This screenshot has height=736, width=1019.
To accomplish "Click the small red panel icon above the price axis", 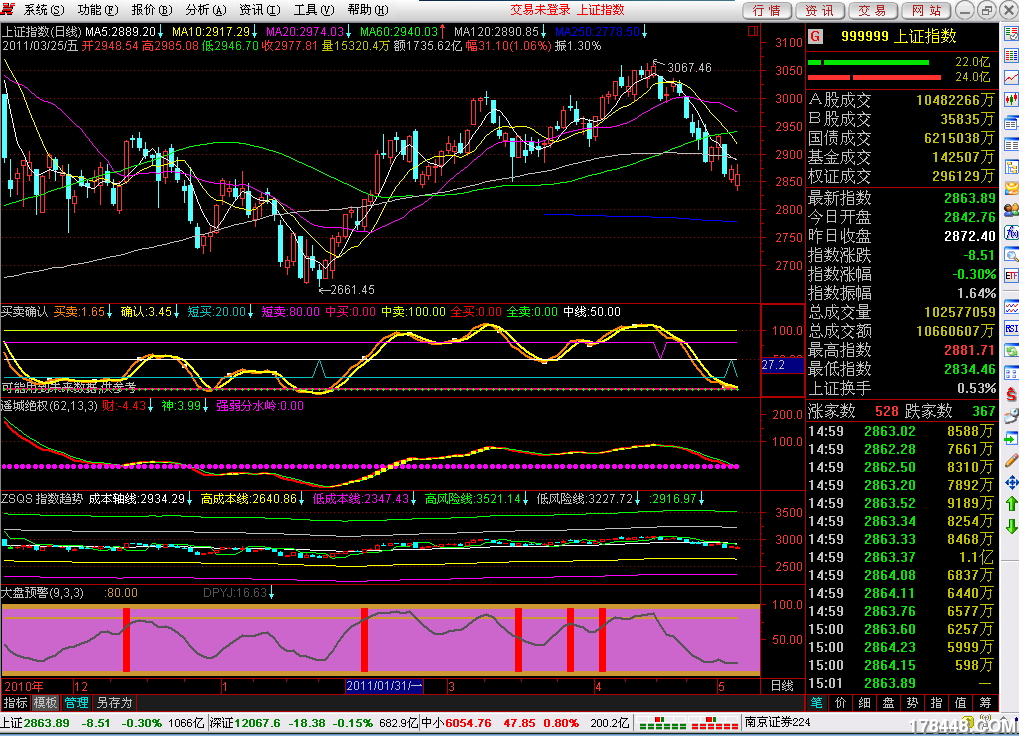I will [753, 31].
